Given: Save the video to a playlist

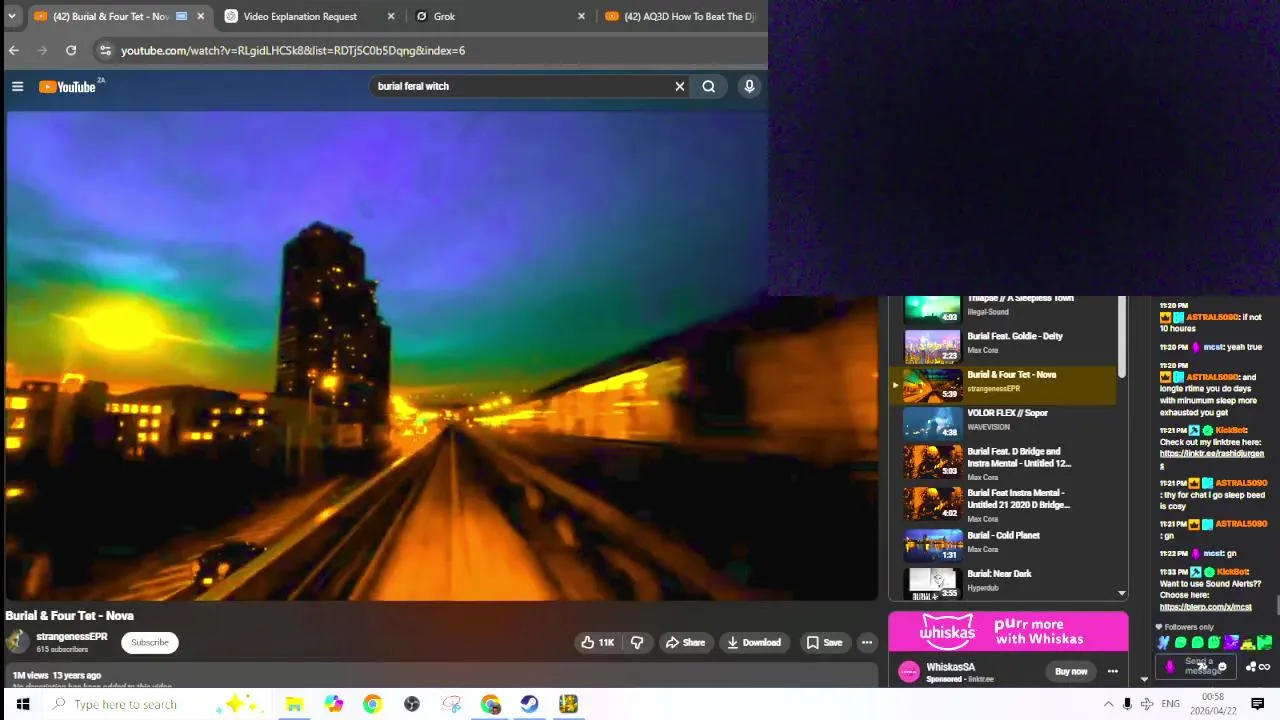Looking at the screenshot, I should click(825, 643).
